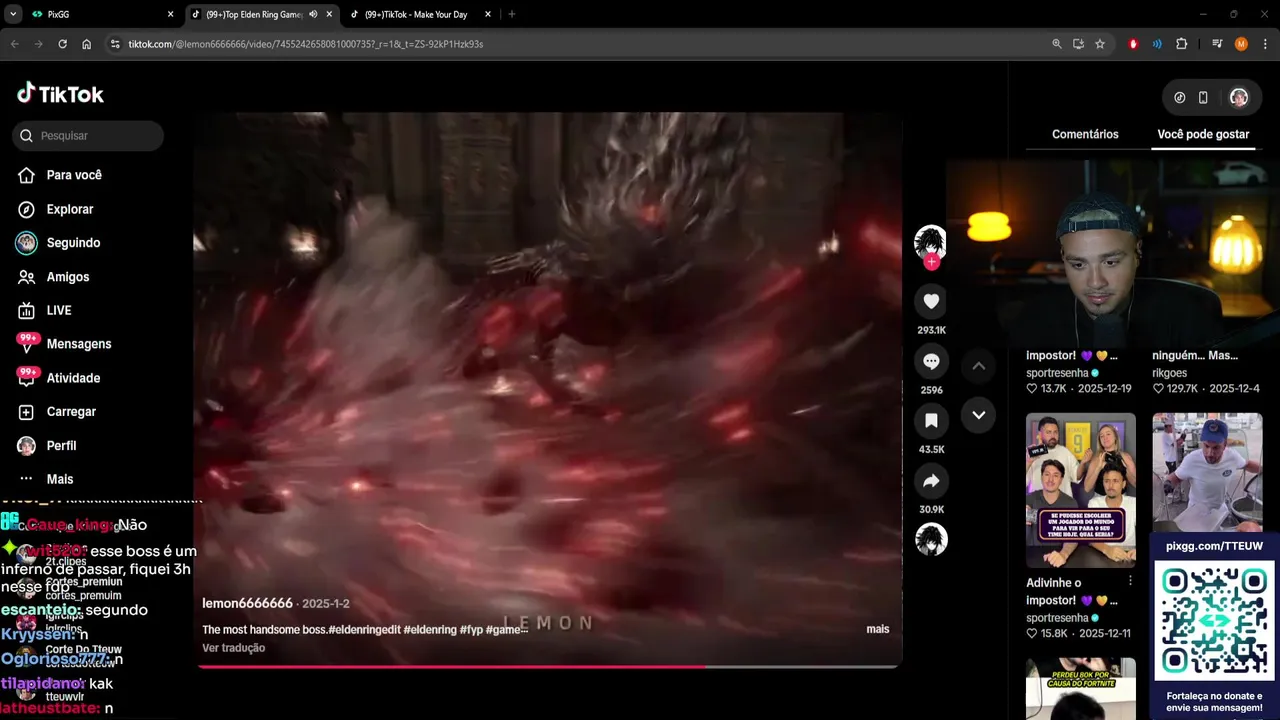1280x720 pixels.
Task: Open a new browser tab
Action: pyautogui.click(x=512, y=14)
